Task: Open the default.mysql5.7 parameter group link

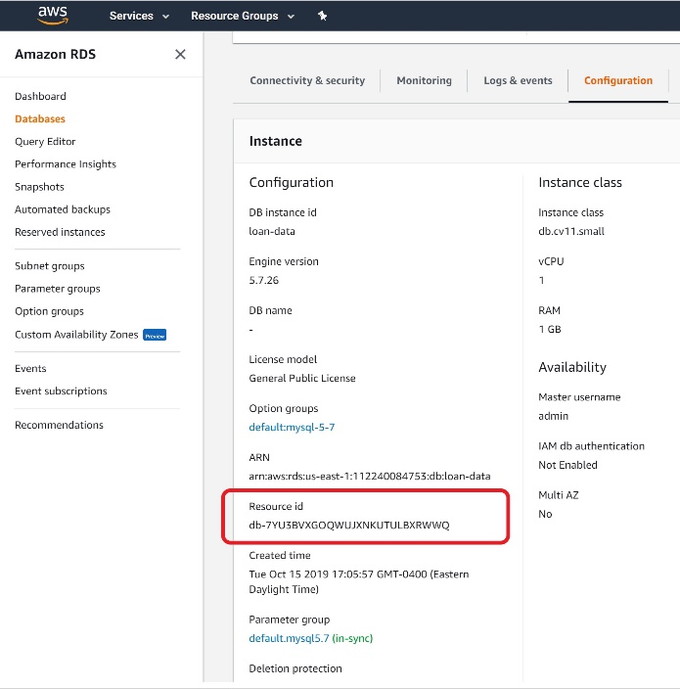Action: point(289,638)
